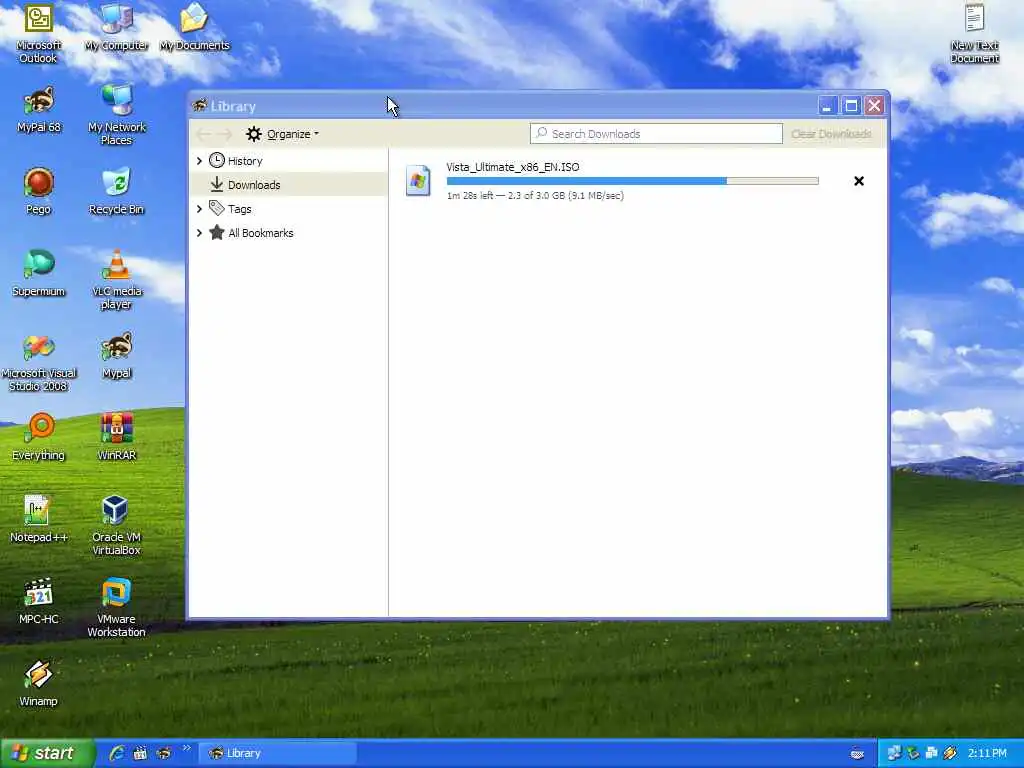
Task: Launch MyPal 68 desktop icon
Action: pos(38,110)
